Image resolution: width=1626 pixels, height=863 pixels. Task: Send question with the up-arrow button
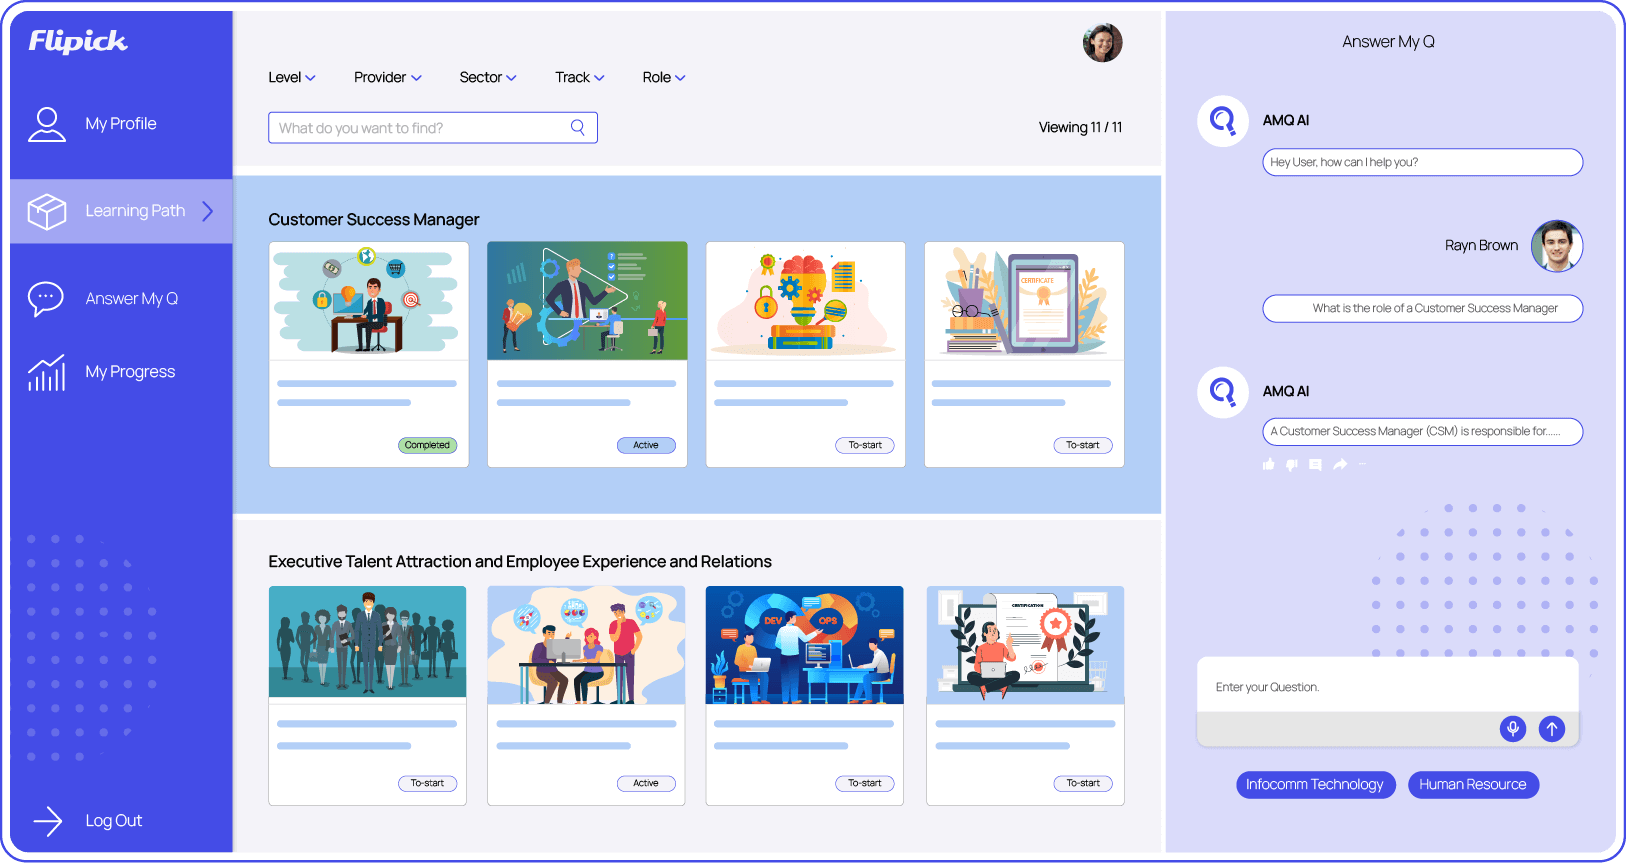coord(1551,729)
